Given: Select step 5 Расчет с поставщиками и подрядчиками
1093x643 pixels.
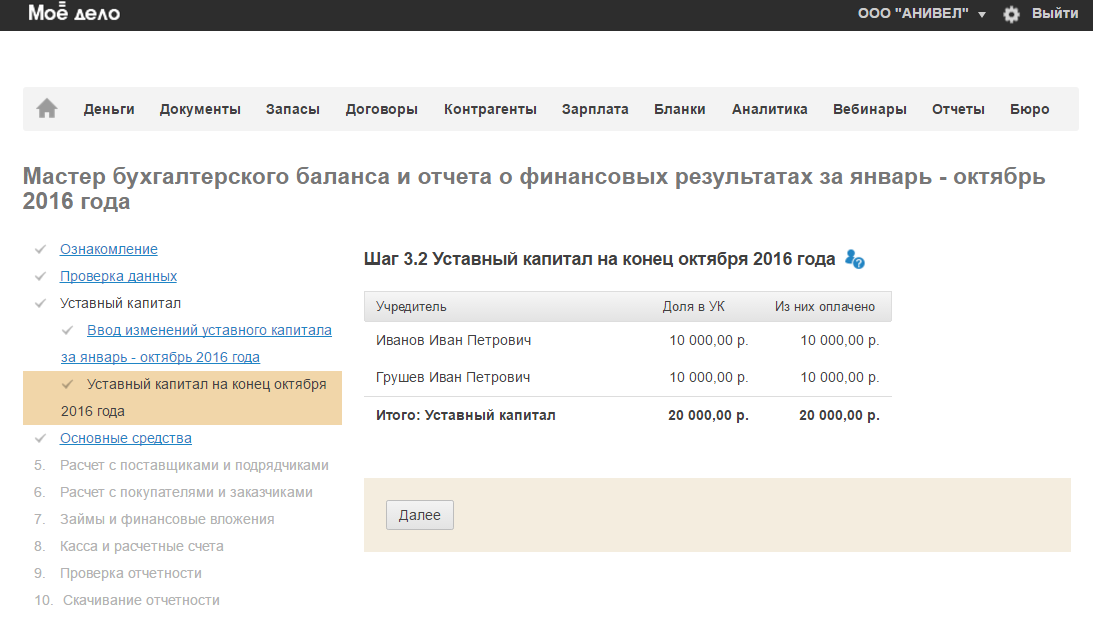Looking at the screenshot, I should click(x=194, y=465).
